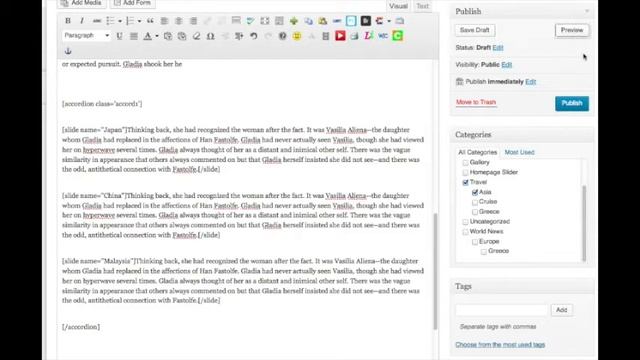The width and height of the screenshot is (640, 360).
Task: Switch to the Visual editor tab
Action: coord(398,6)
